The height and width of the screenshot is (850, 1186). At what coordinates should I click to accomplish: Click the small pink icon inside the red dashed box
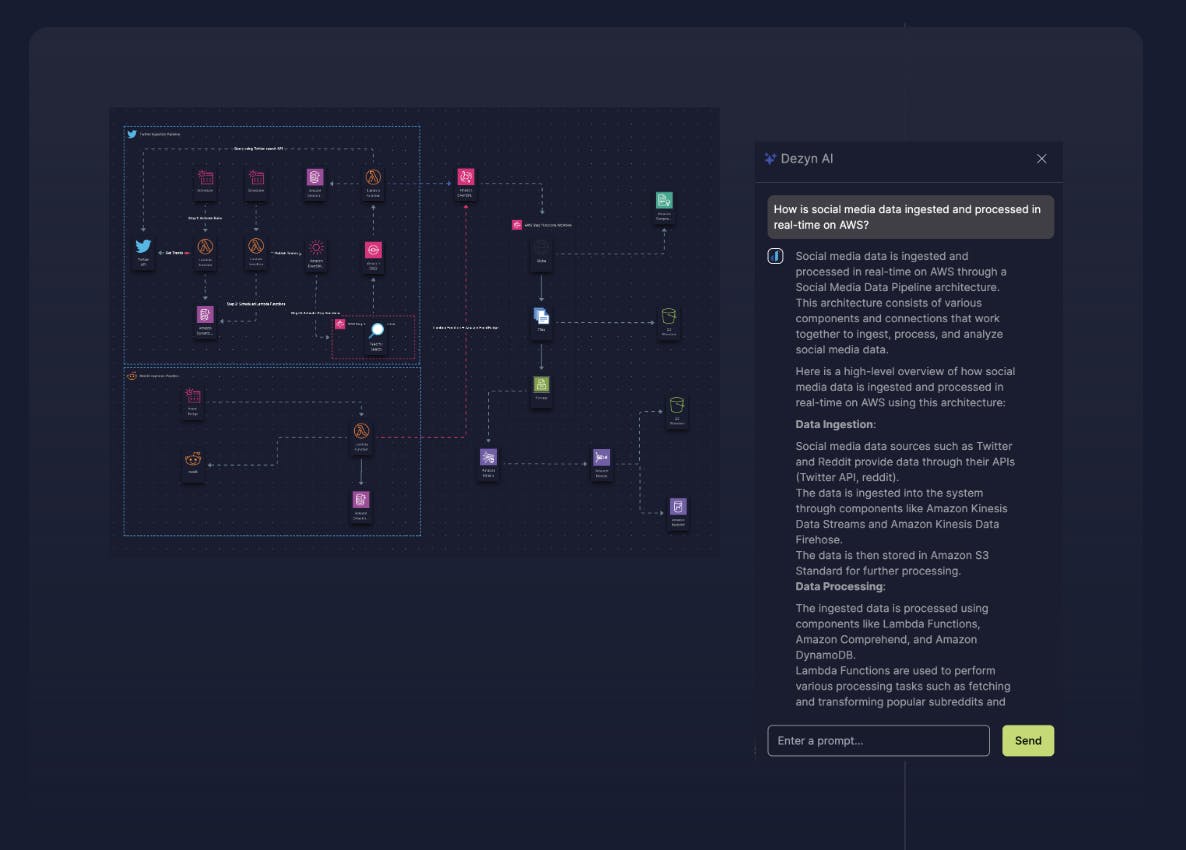pyautogui.click(x=340, y=324)
